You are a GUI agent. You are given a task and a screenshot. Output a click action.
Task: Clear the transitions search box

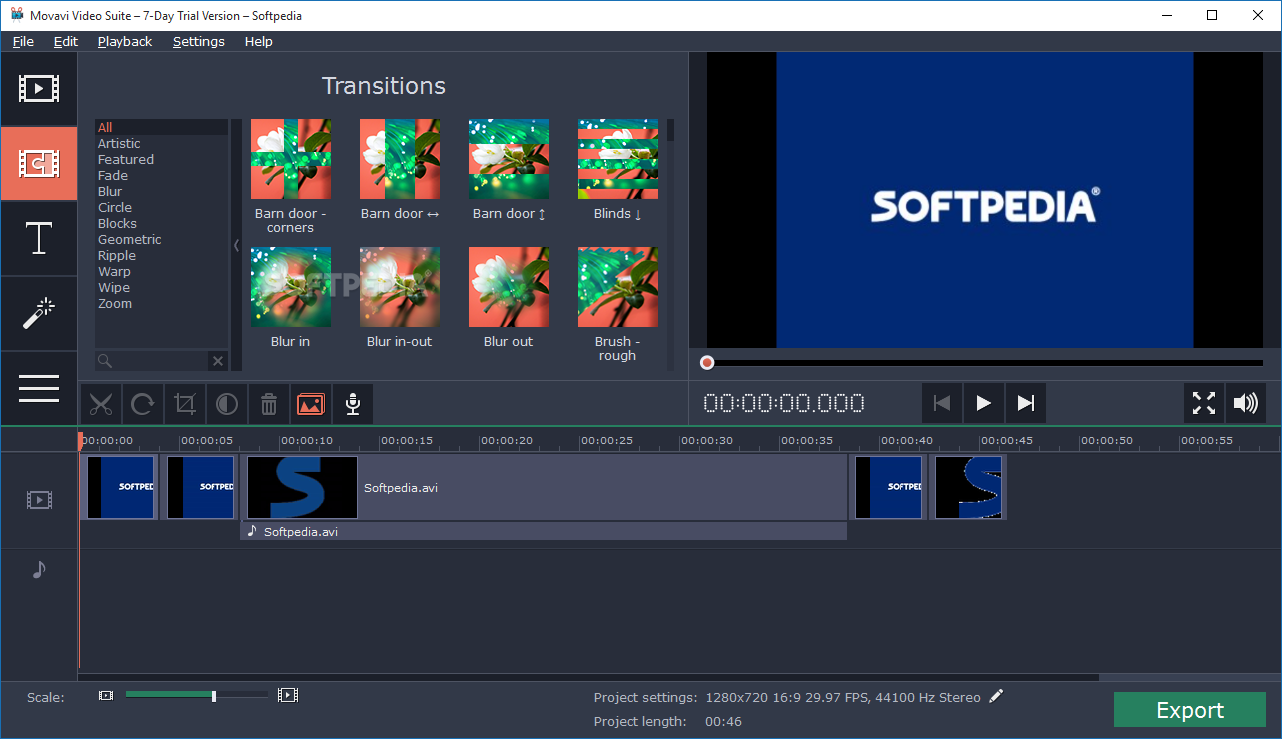pos(218,361)
